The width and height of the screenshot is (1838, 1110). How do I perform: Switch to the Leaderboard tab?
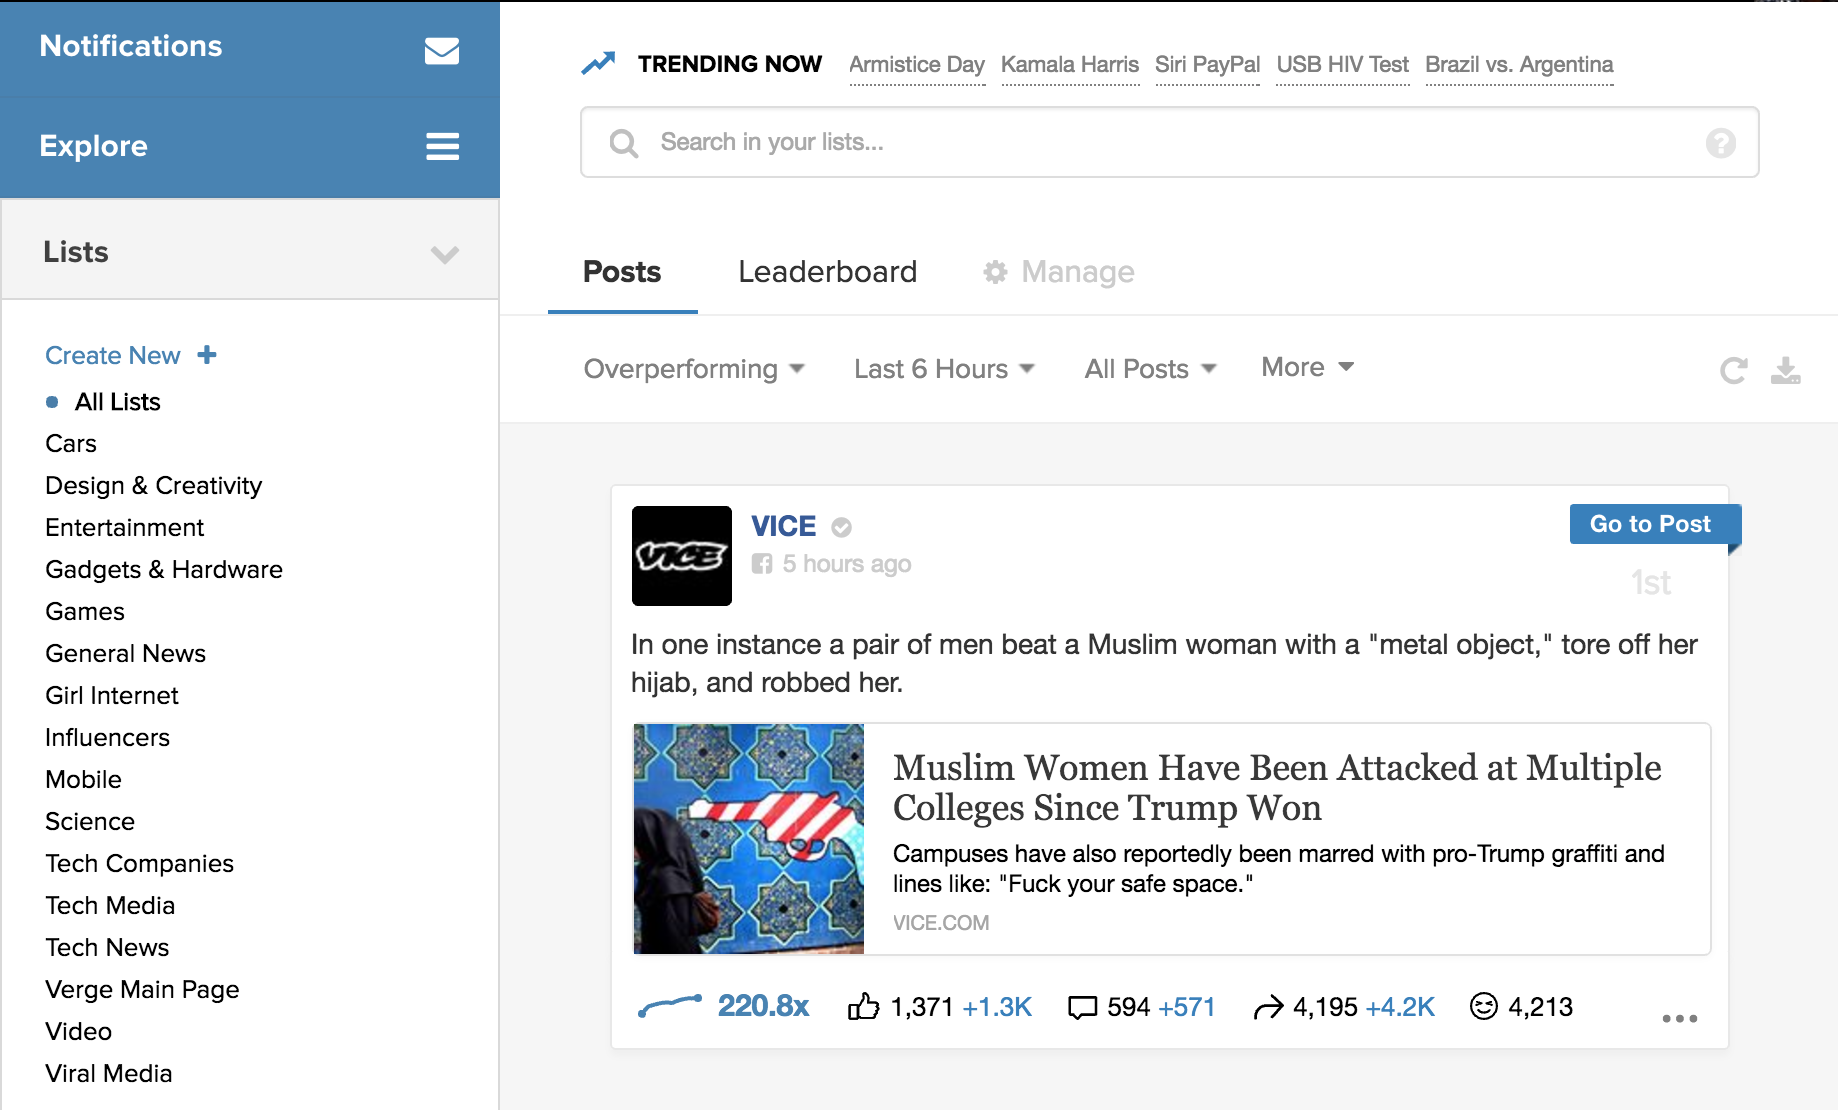827,272
